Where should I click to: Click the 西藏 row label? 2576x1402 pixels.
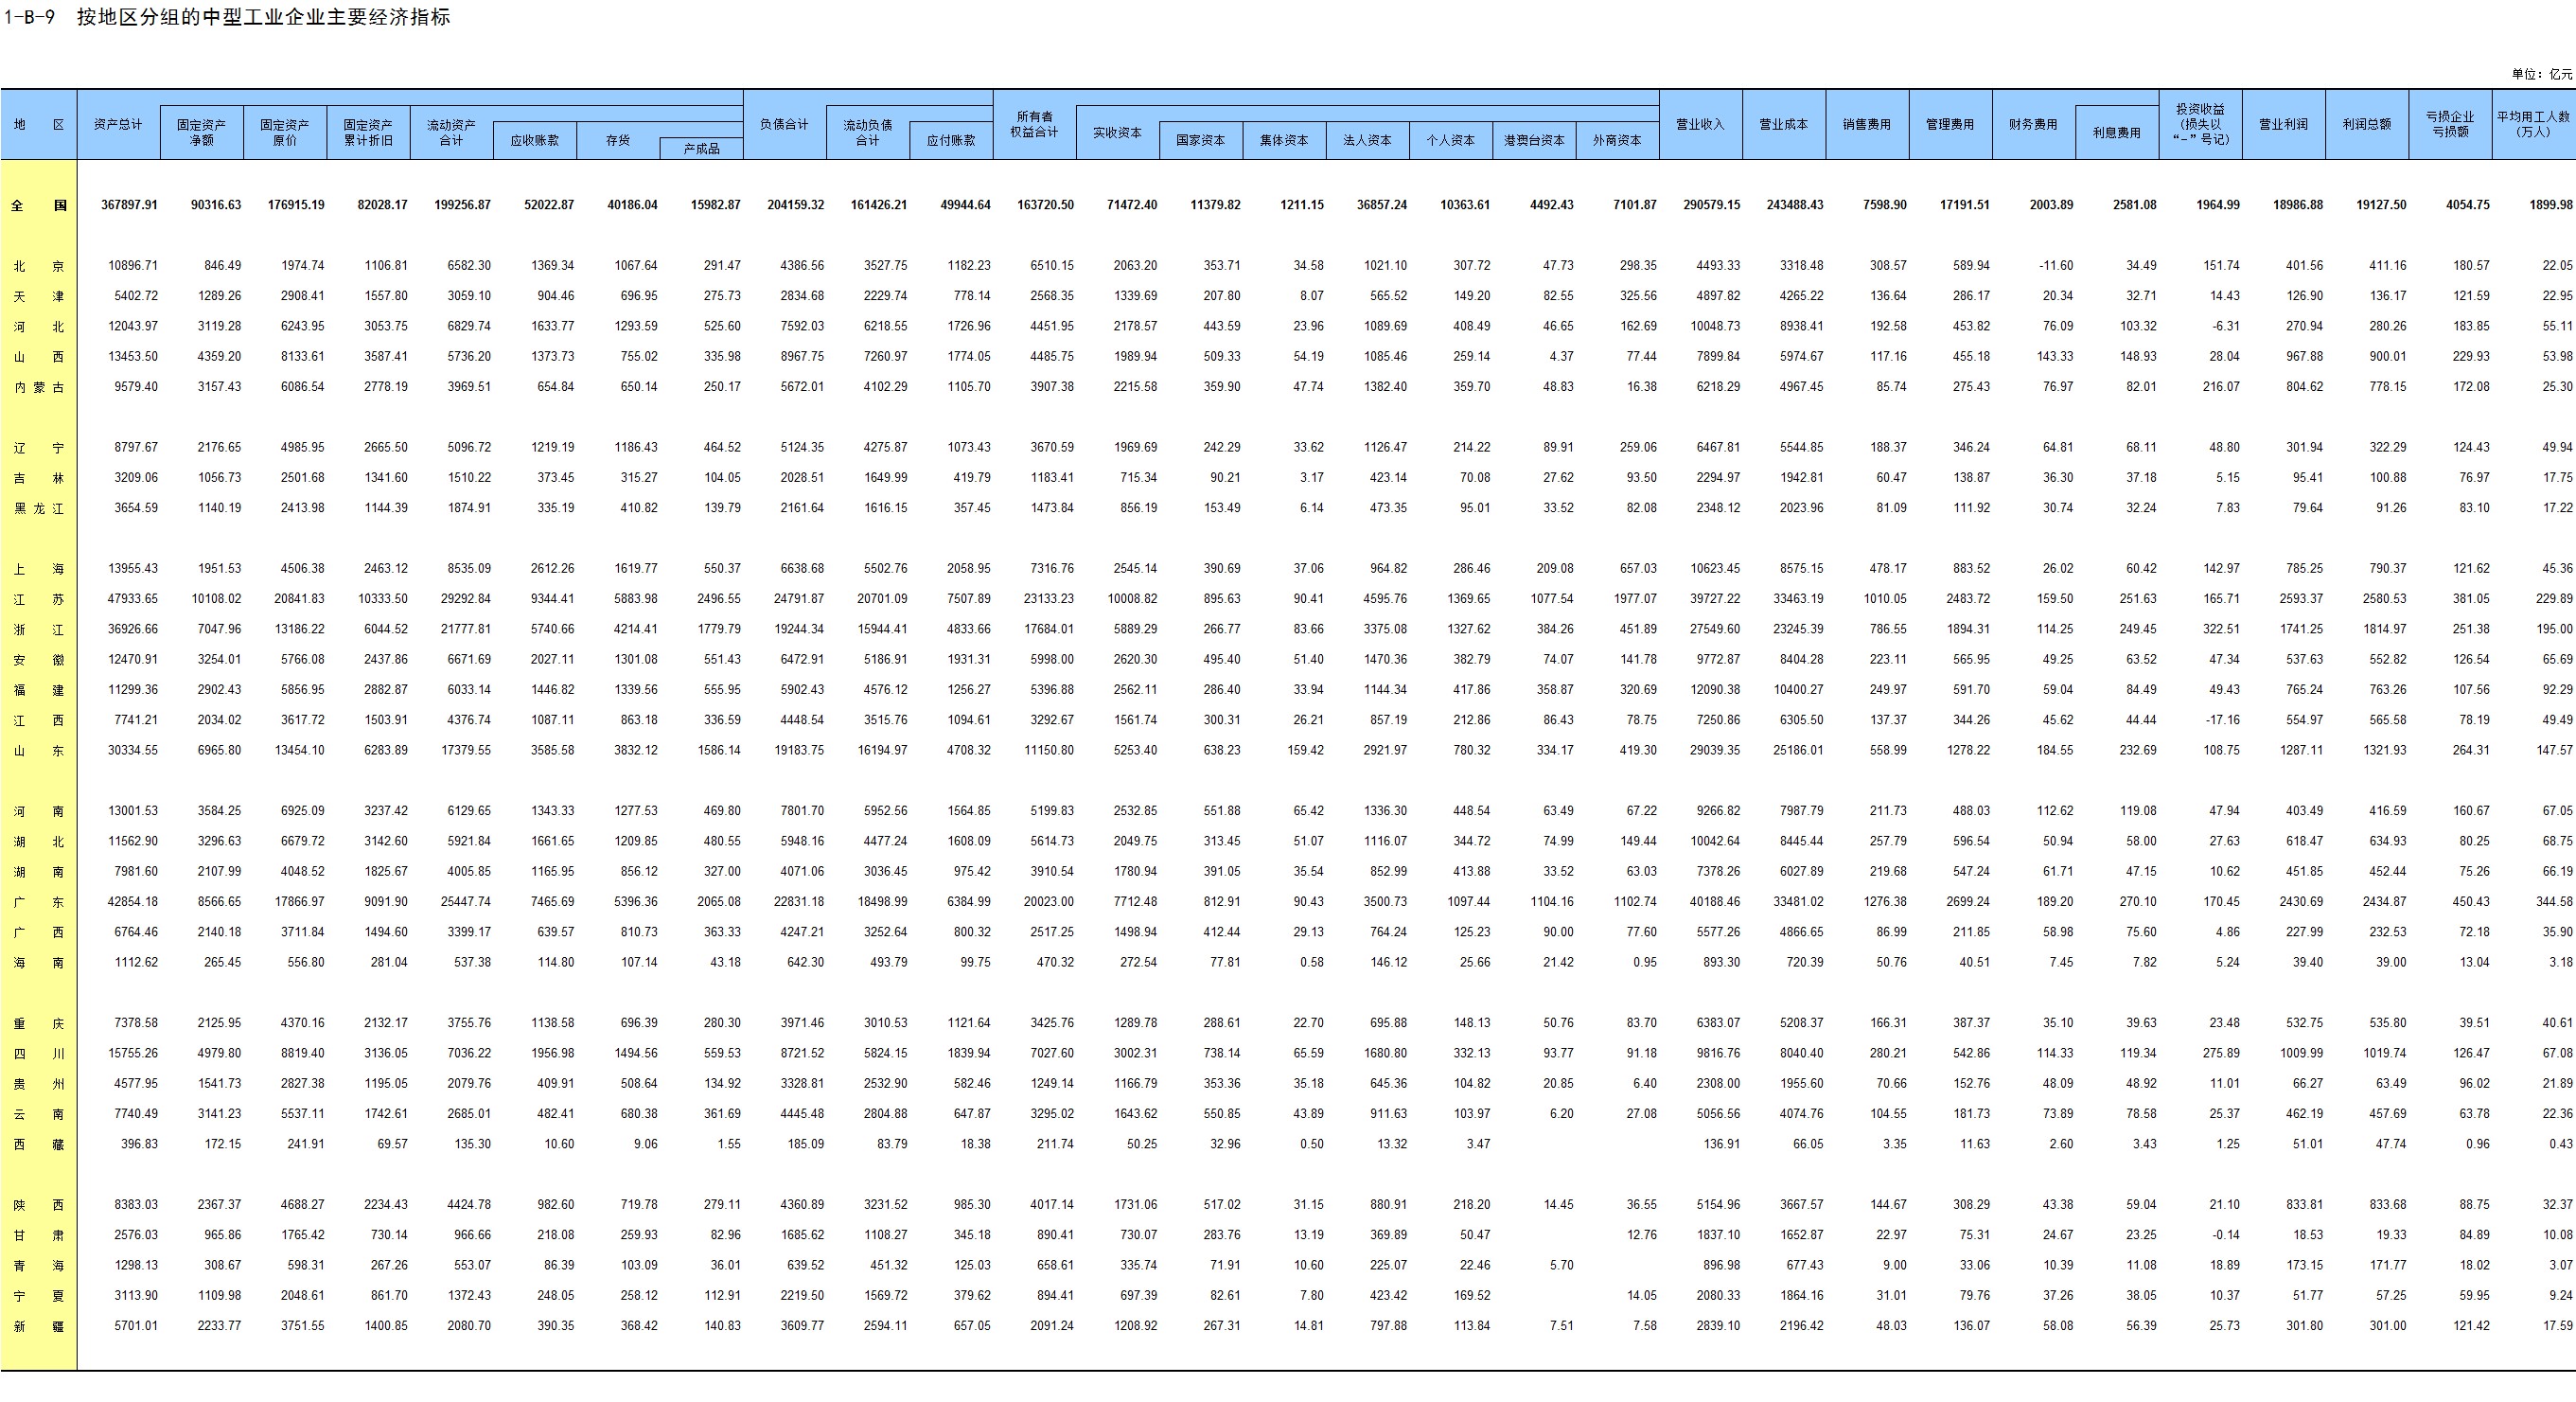click(39, 1144)
